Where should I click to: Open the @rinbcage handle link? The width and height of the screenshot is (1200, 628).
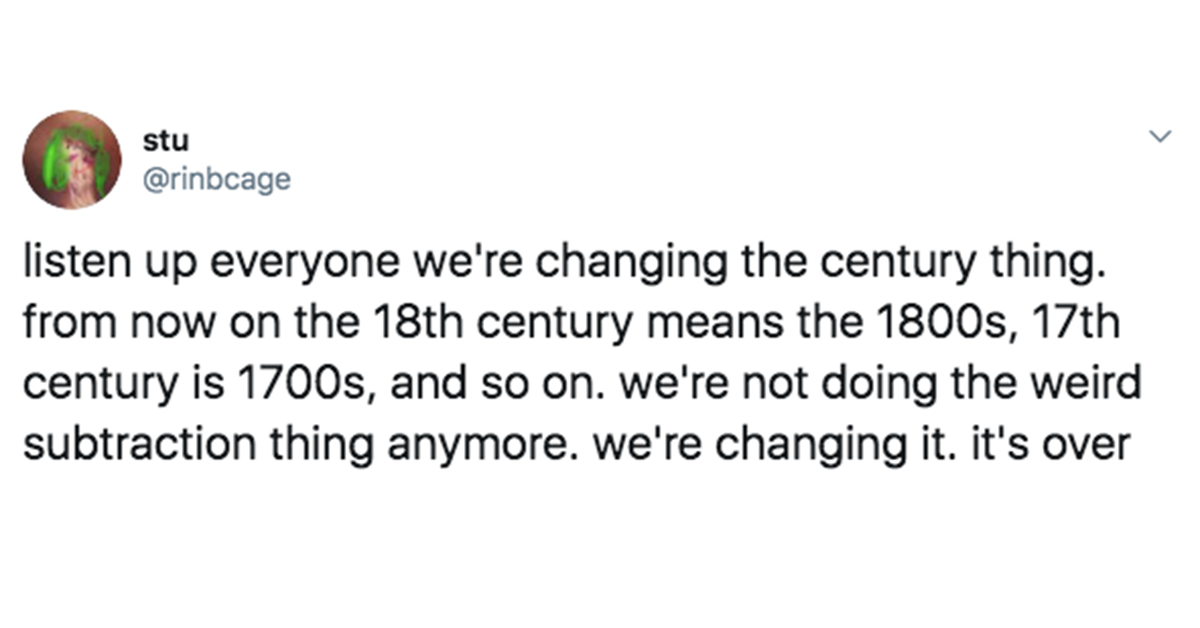coord(217,179)
